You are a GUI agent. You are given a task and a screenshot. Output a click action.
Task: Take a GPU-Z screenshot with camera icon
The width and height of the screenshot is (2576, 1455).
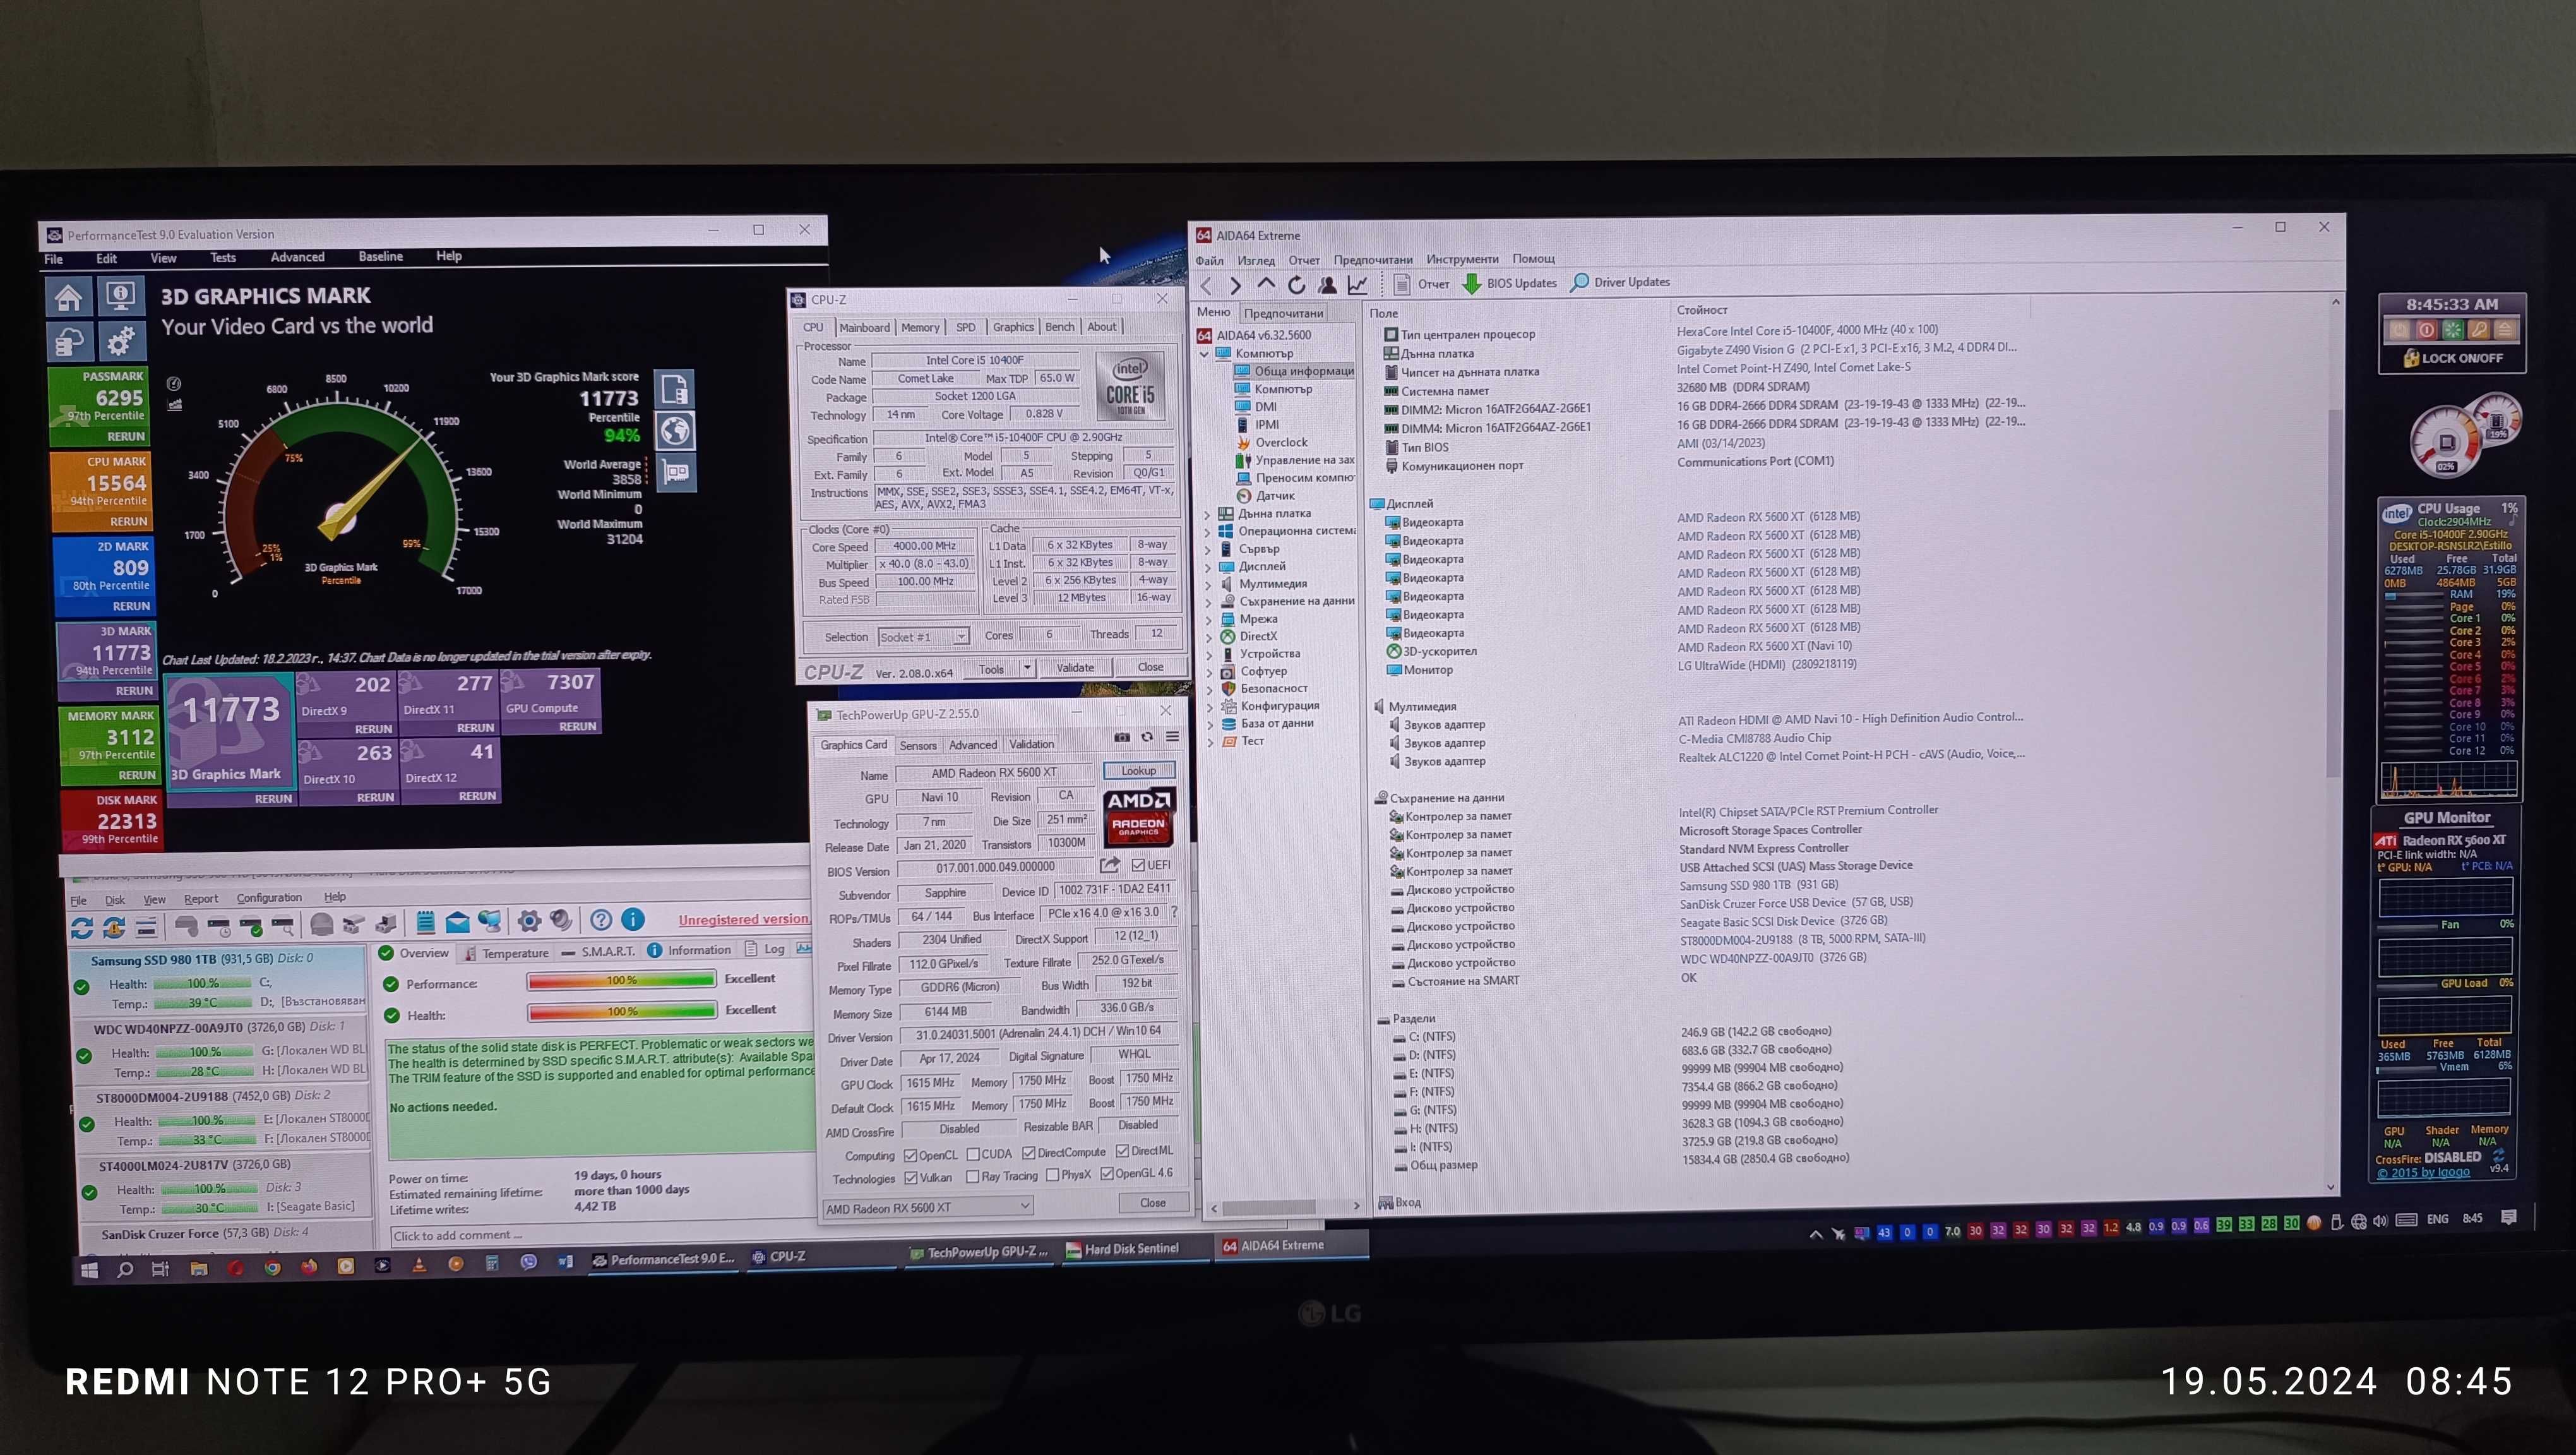coord(1122,738)
